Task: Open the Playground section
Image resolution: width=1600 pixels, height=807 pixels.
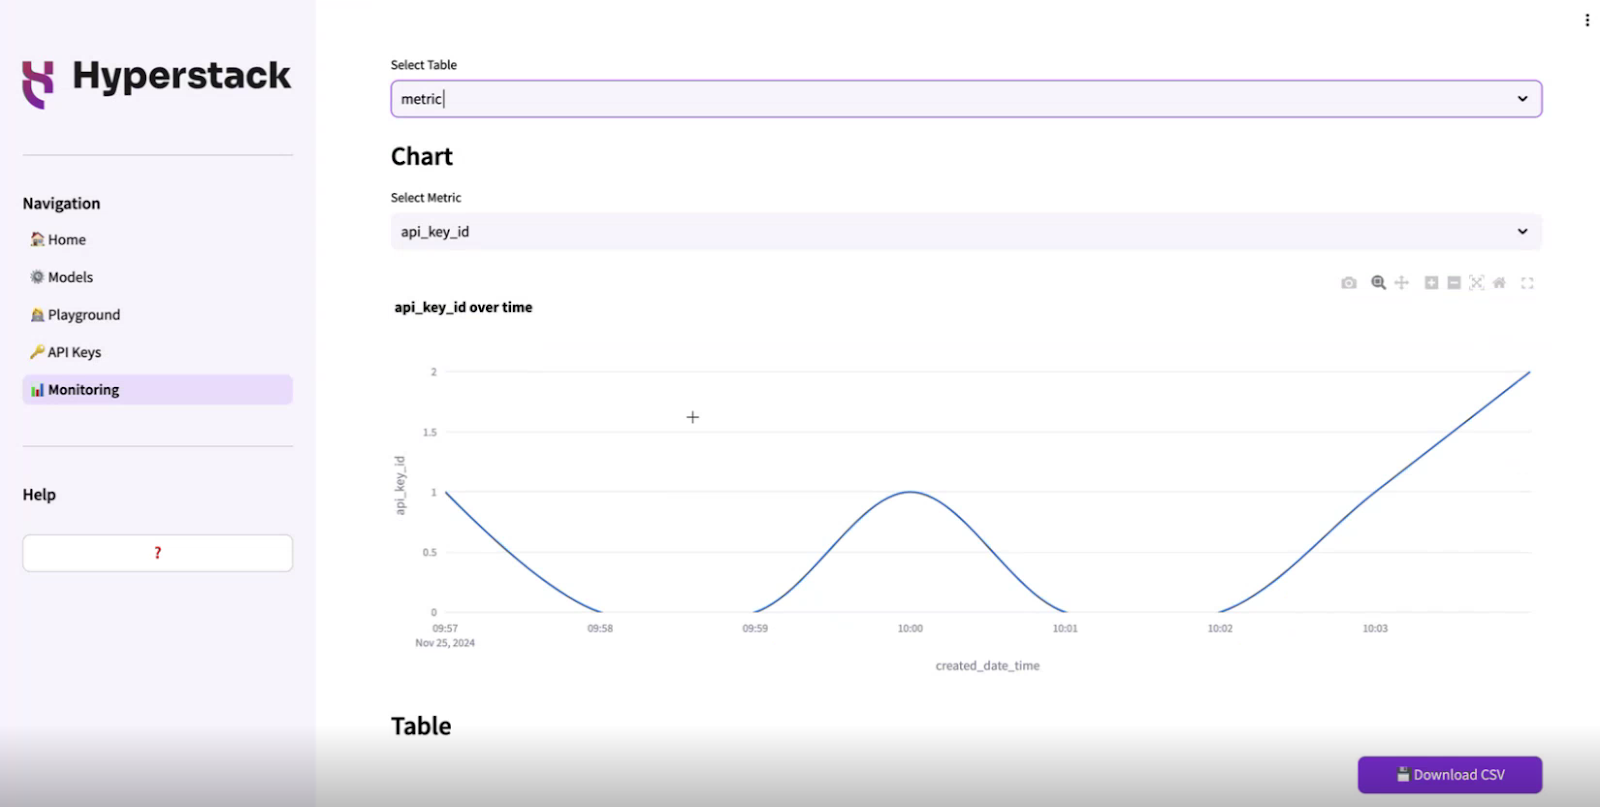Action: [82, 314]
